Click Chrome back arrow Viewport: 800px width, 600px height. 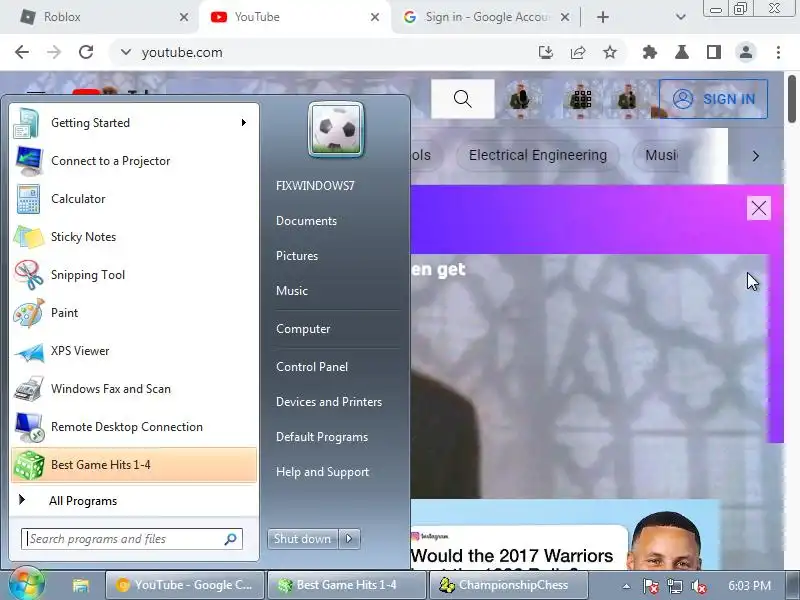22,52
